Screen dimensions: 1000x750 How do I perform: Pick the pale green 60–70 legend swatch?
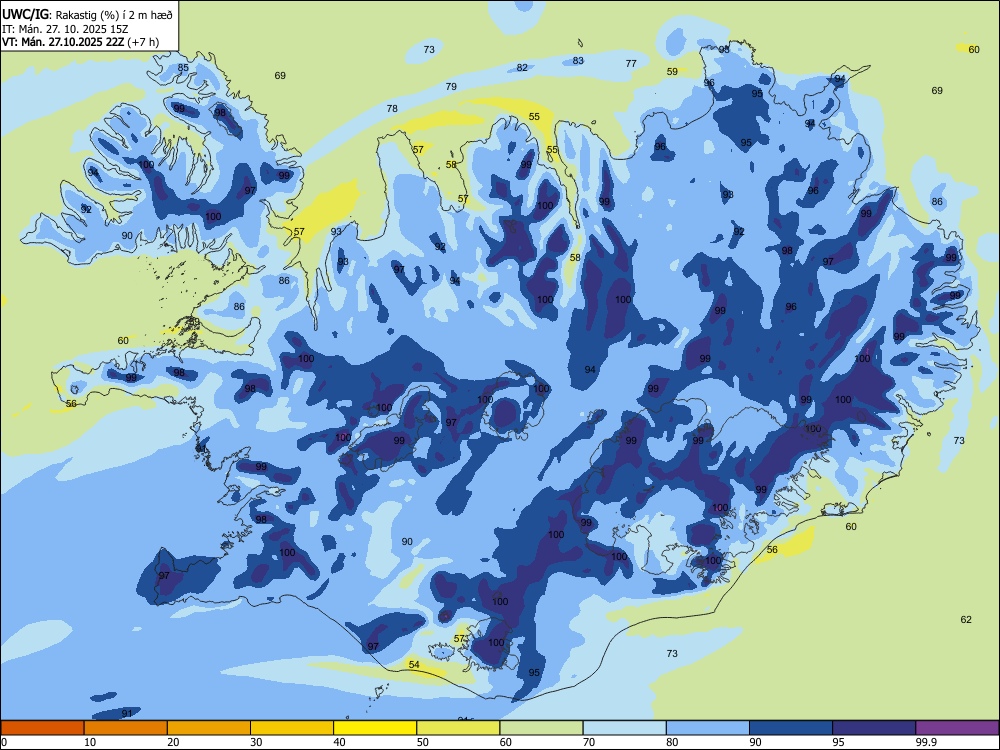(x=541, y=728)
